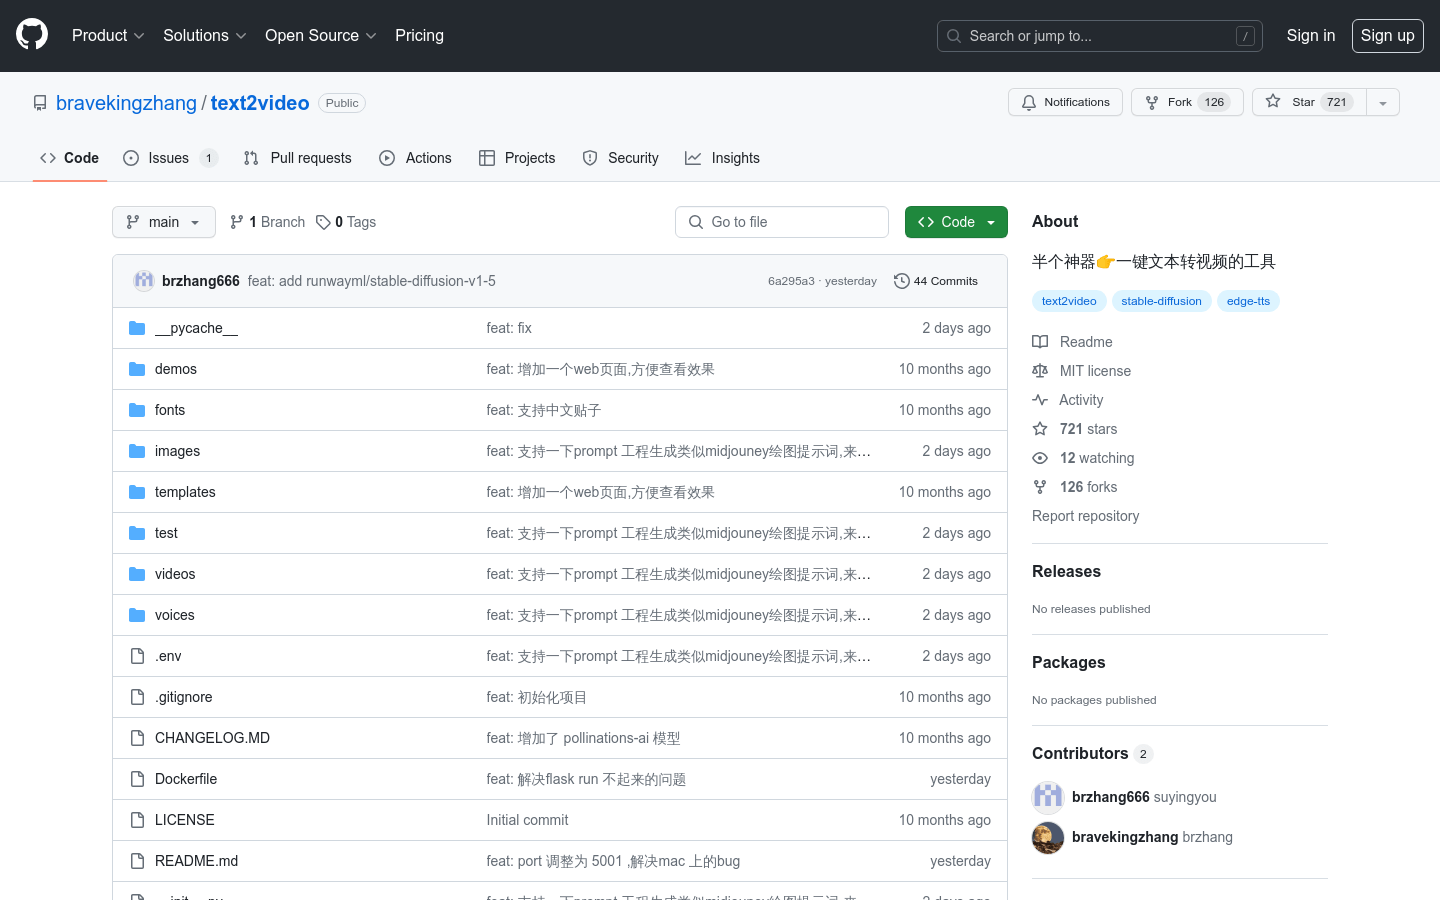Click the Go to file search field
Viewport: 1440px width, 900px height.
(x=782, y=222)
